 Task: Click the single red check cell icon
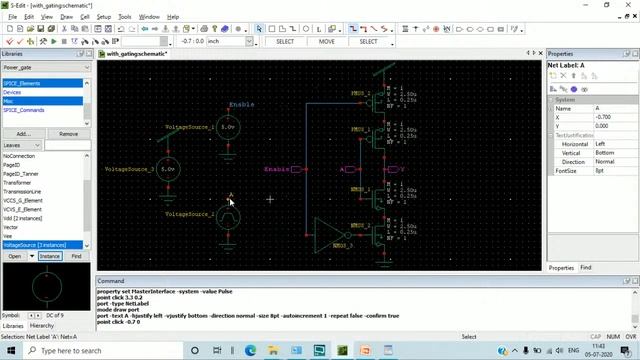[20, 41]
